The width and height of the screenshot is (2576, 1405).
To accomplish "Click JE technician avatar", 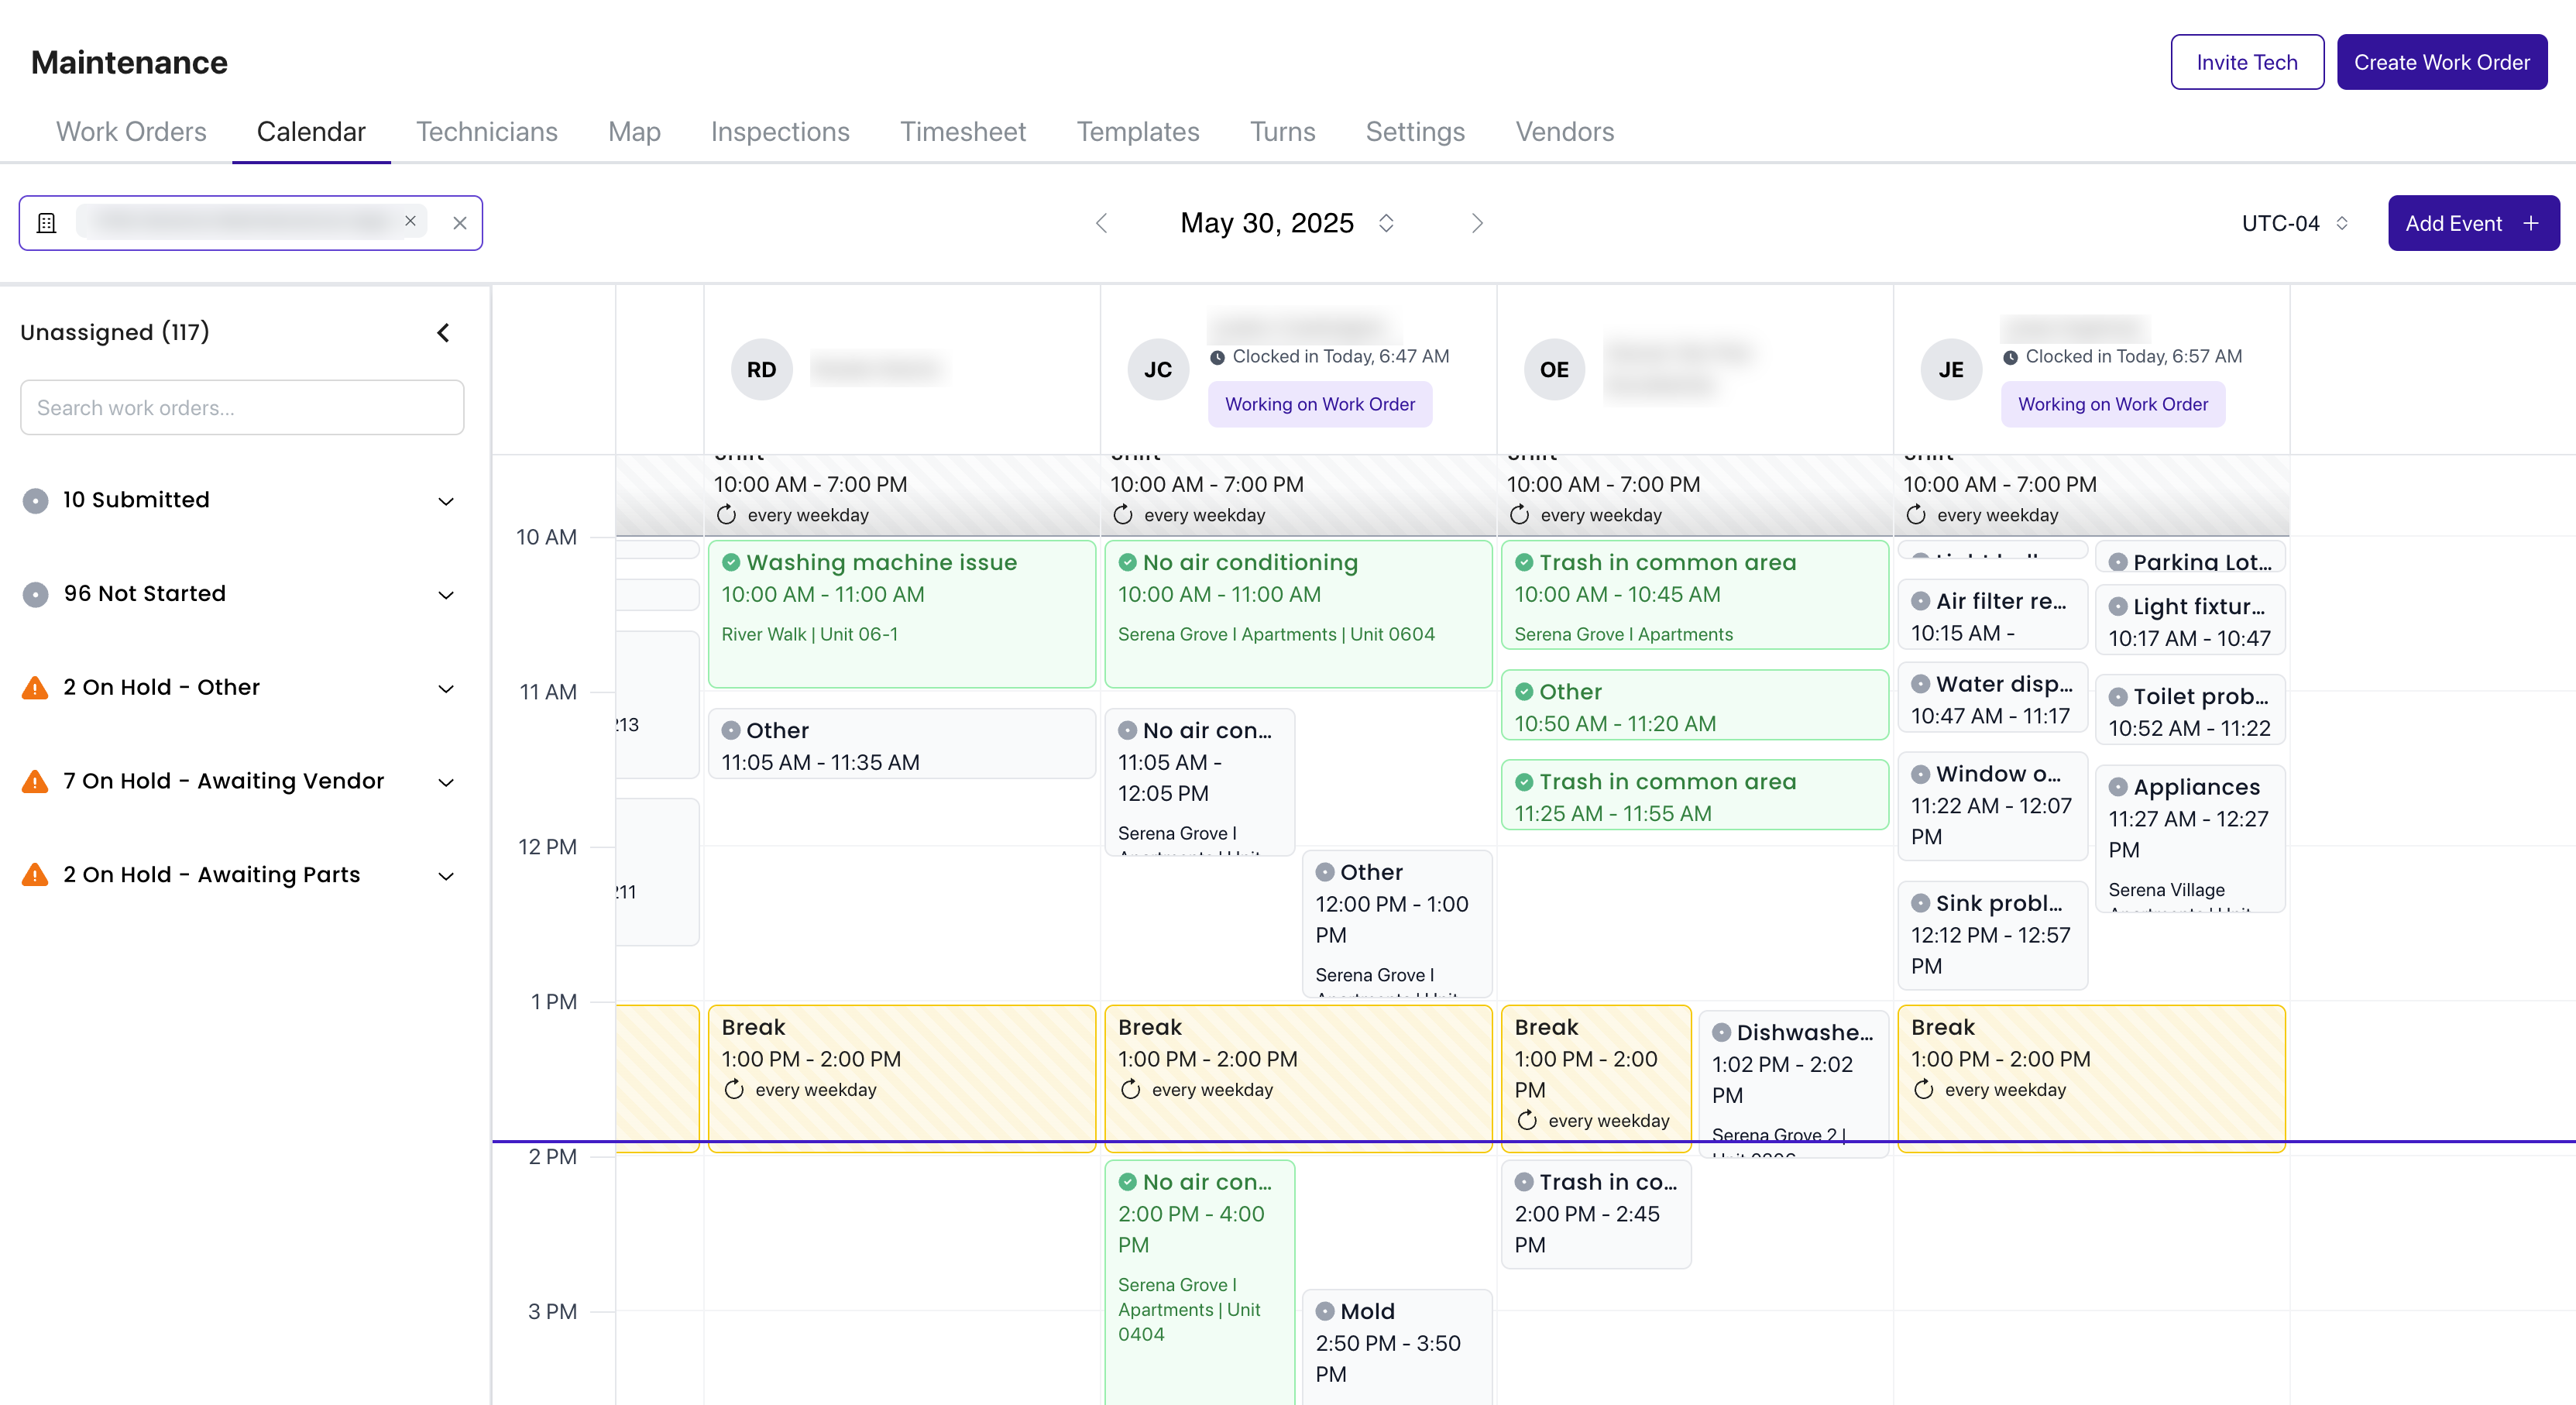I will pyautogui.click(x=1951, y=370).
